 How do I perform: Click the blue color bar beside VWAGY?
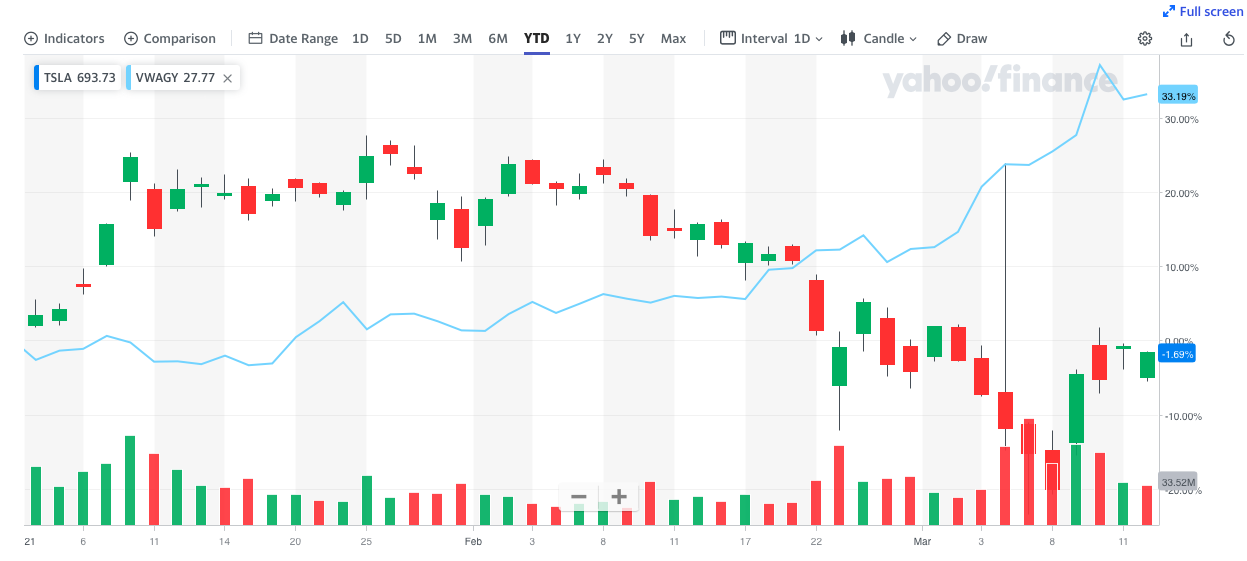[x=129, y=78]
